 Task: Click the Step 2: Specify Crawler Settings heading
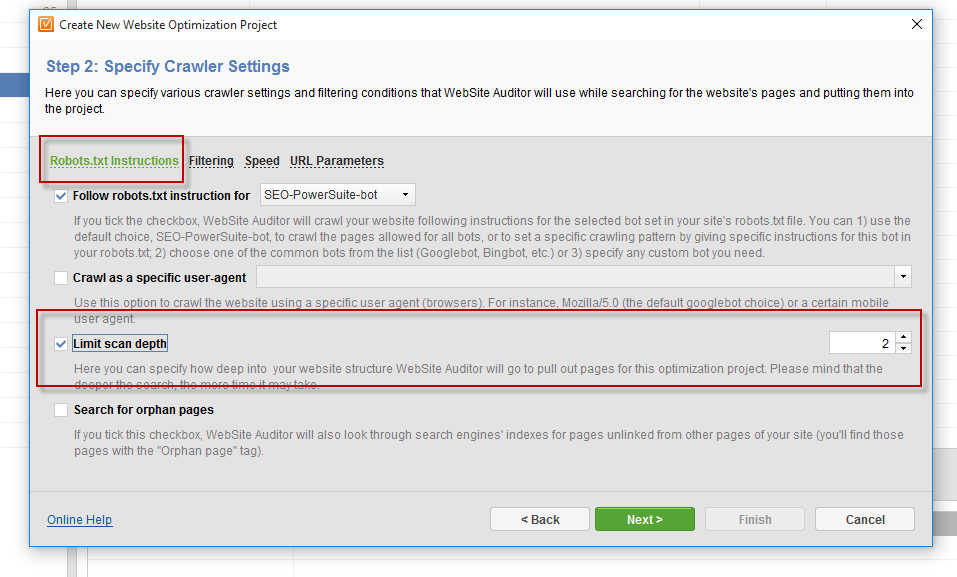click(168, 66)
